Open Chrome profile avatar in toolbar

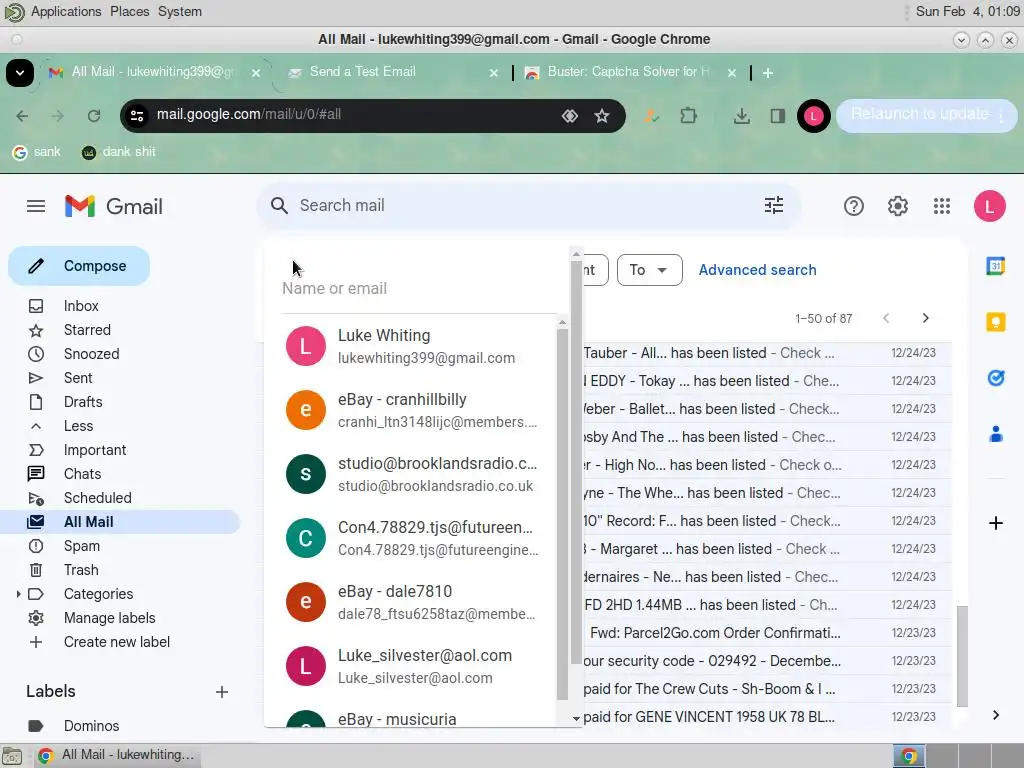click(x=813, y=116)
